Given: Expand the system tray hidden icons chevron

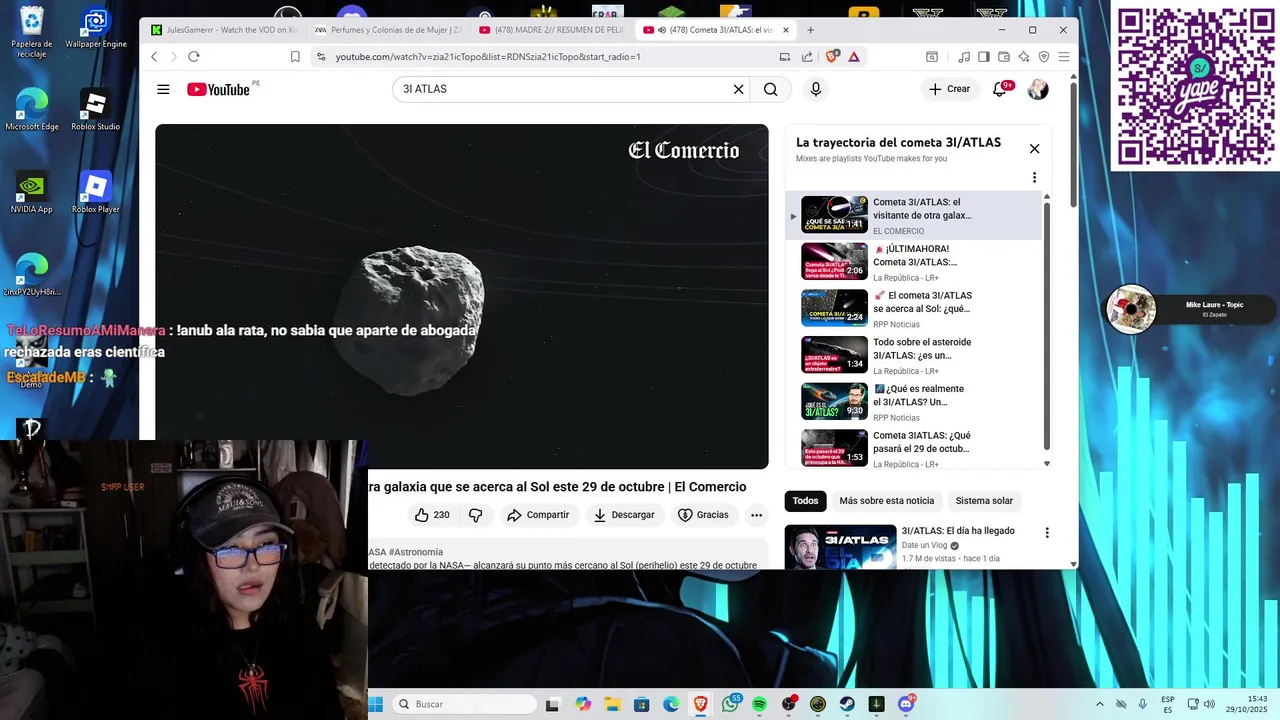Looking at the screenshot, I should coord(1100,704).
